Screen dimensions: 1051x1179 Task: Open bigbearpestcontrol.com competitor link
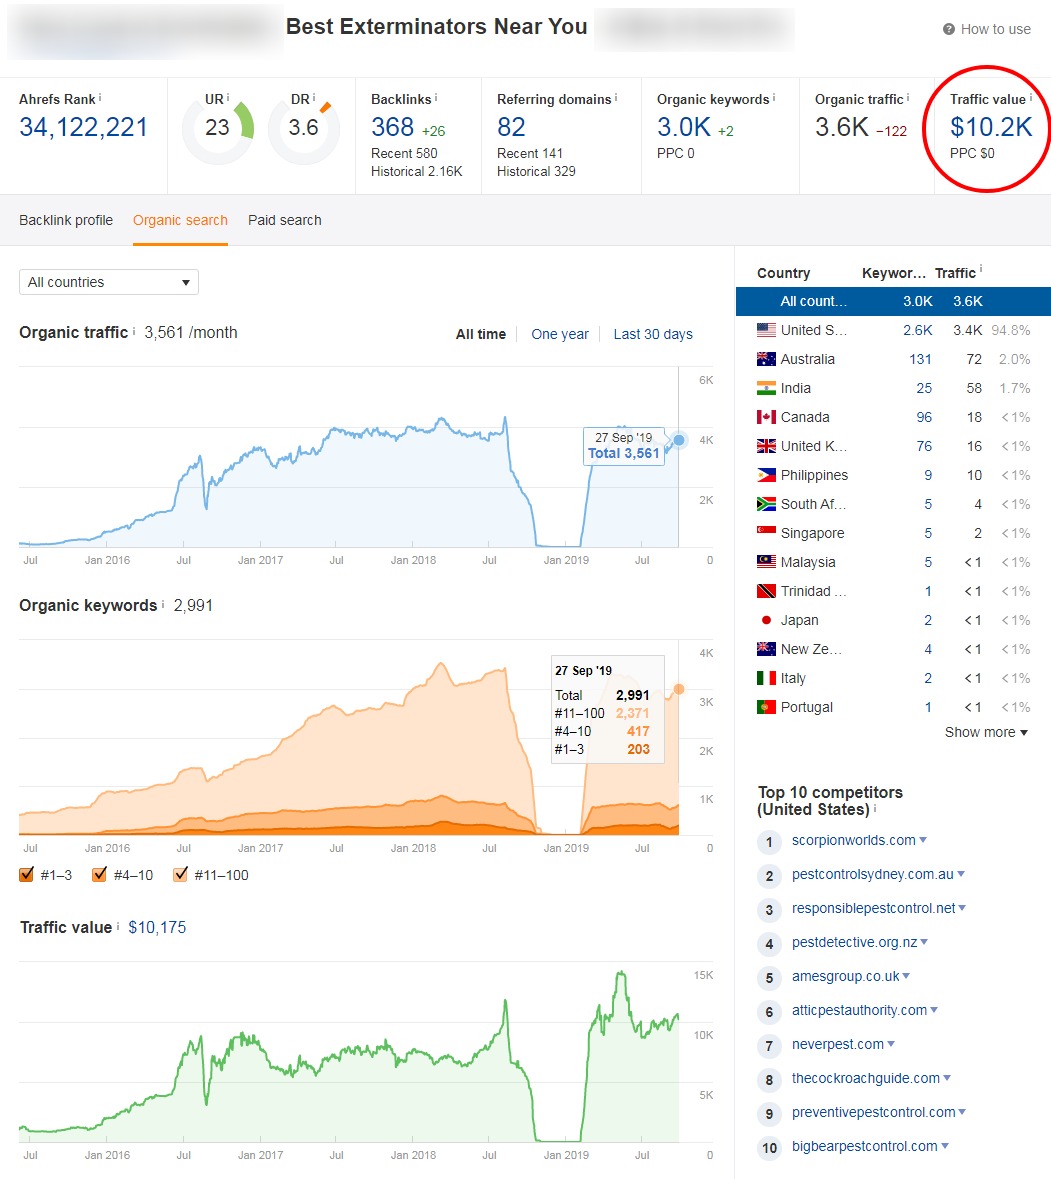(x=865, y=1146)
